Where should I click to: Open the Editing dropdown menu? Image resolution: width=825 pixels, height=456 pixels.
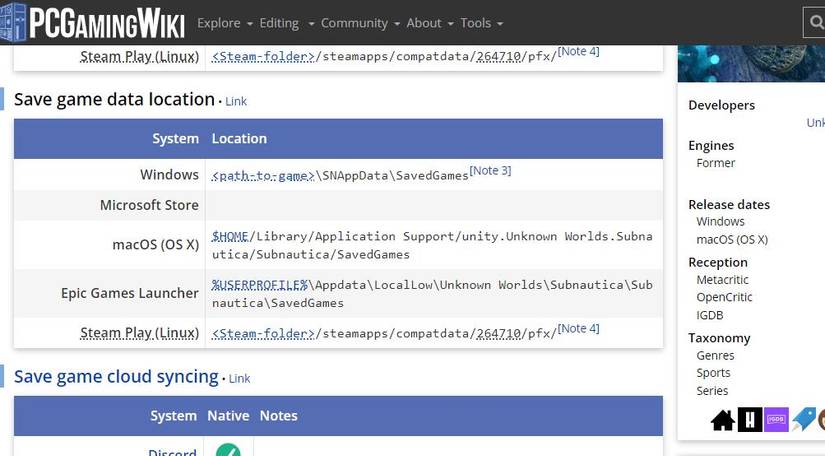tap(284, 23)
